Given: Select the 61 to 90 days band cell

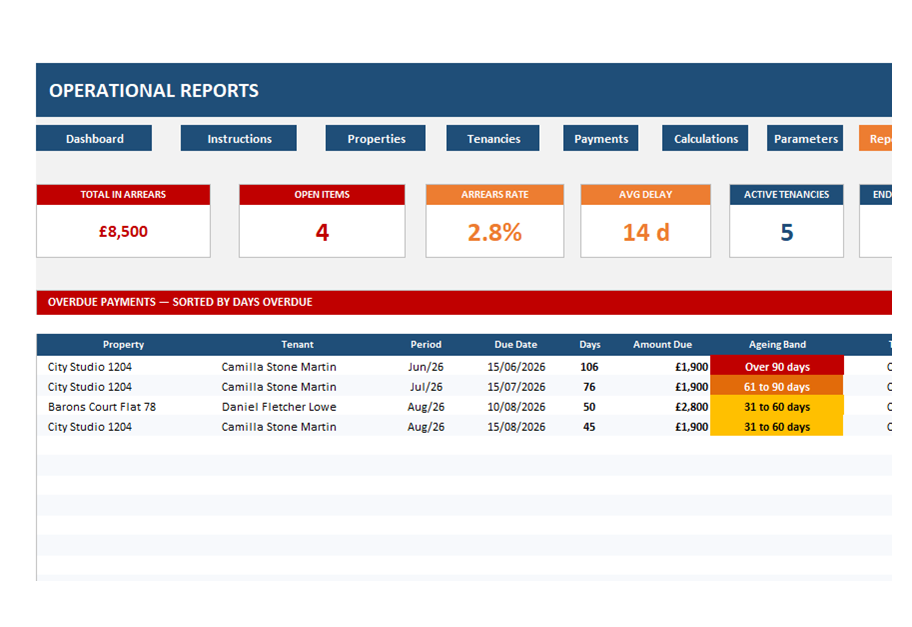Looking at the screenshot, I should coord(777,386).
